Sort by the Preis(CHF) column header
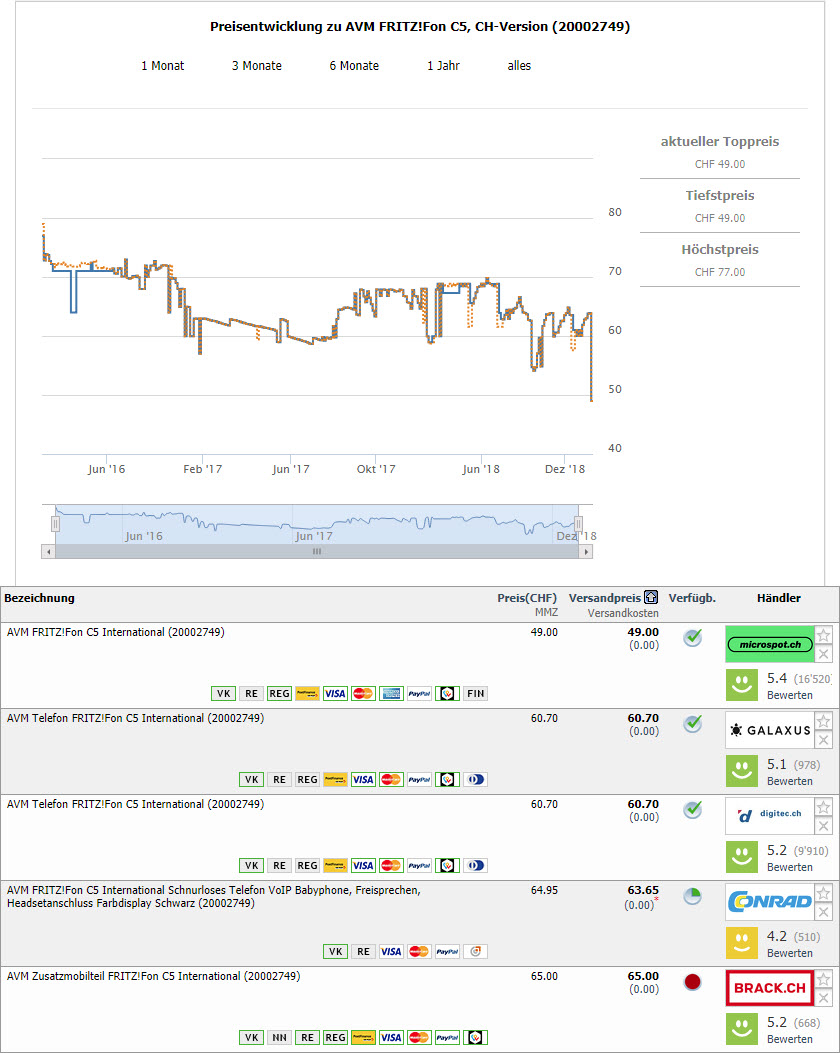Screen dimensions: 840x1053 click(x=527, y=598)
